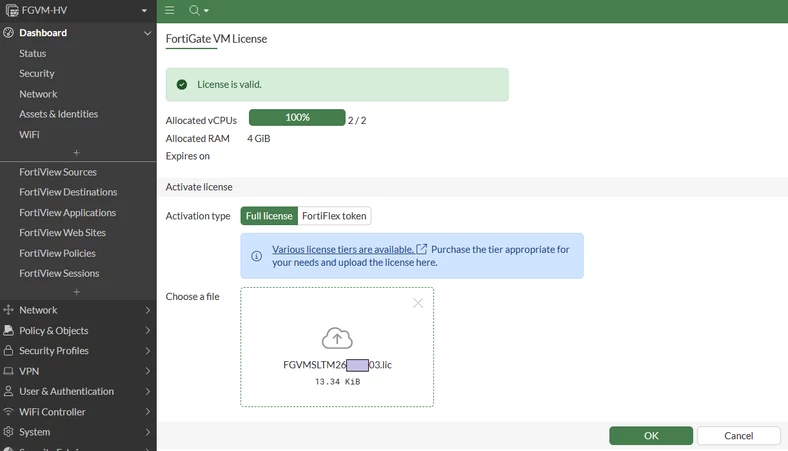This screenshot has width=788, height=451.
Task: Open FortiView Applications
Action: [67, 213]
